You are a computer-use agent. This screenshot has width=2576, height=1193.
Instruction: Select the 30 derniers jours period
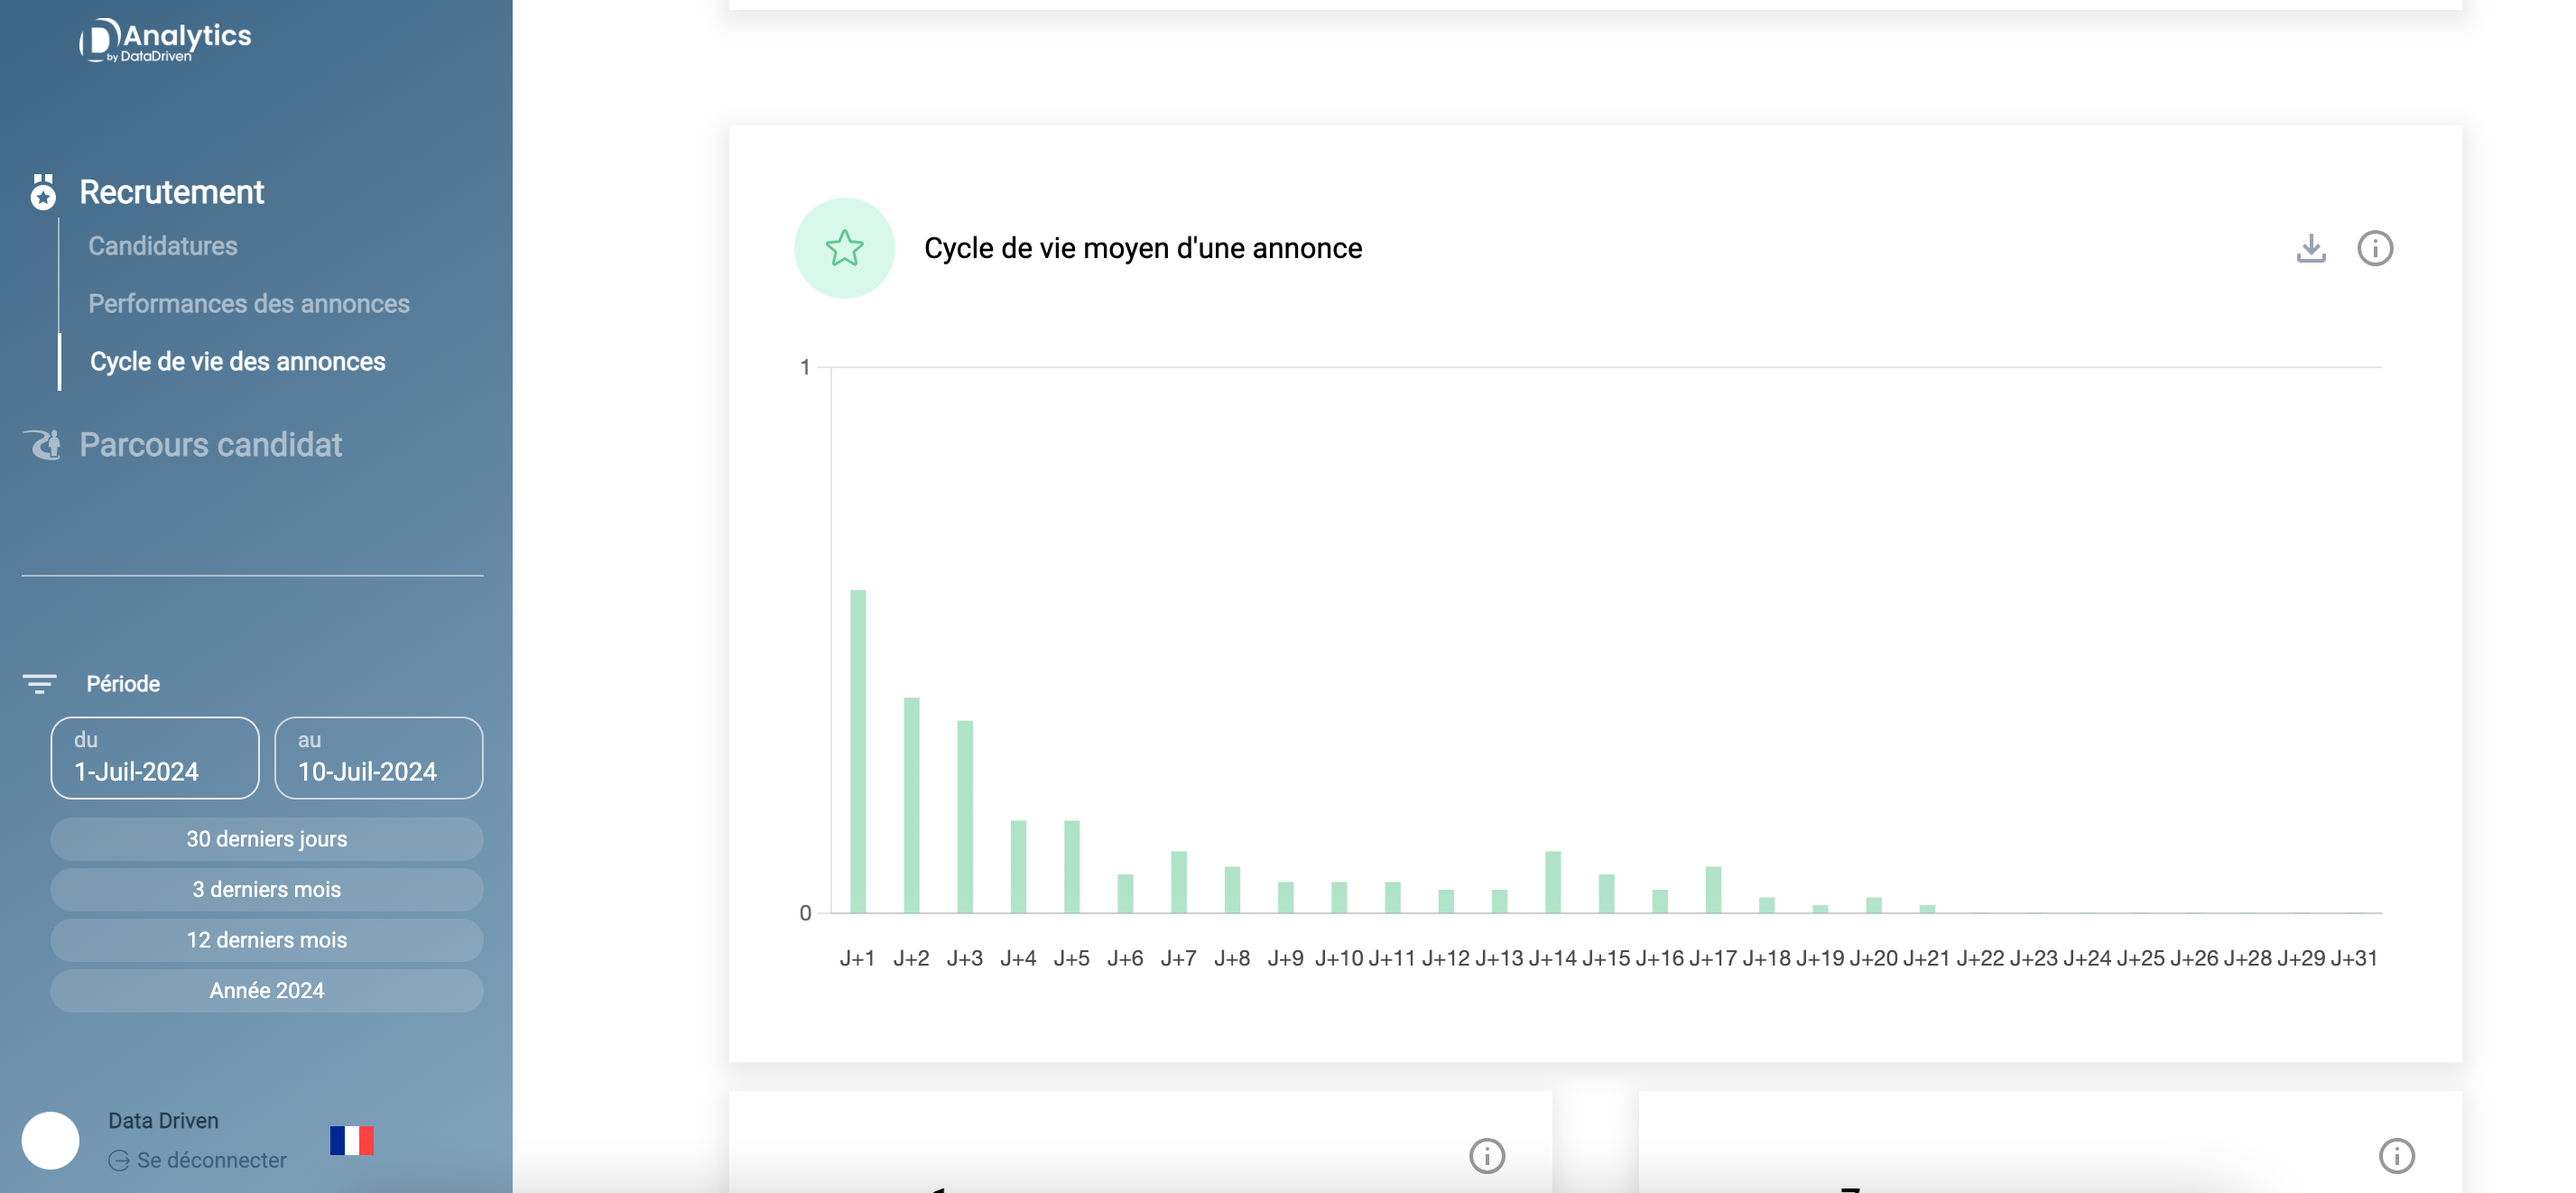click(267, 839)
